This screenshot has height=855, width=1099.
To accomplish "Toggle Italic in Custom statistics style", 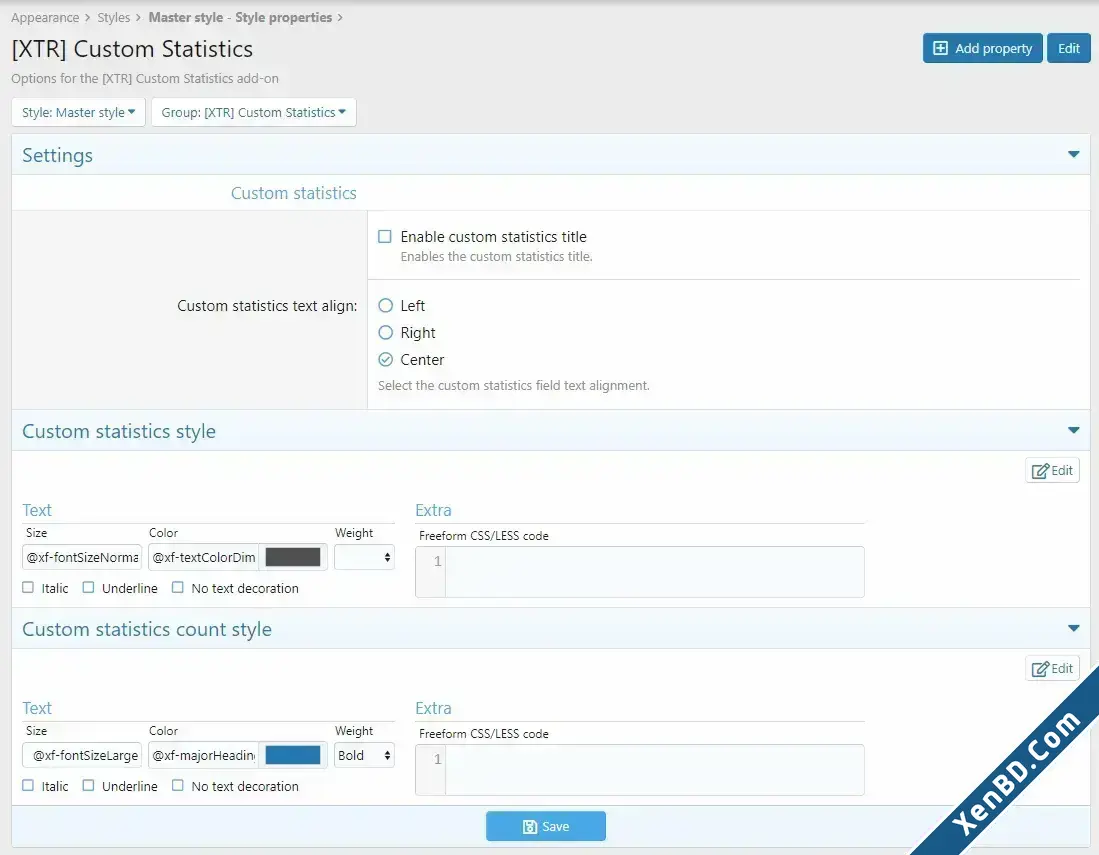I will click(28, 587).
